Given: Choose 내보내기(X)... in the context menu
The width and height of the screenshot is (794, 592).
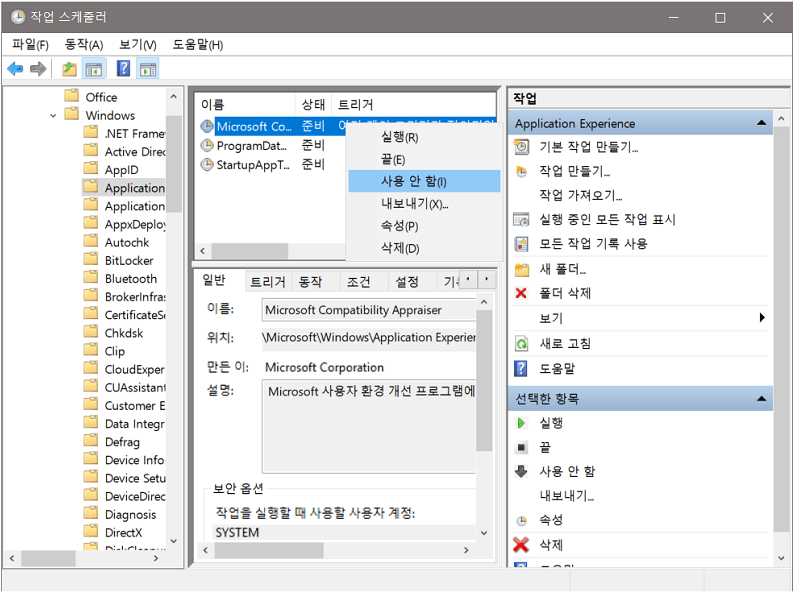Looking at the screenshot, I should click(424, 204).
